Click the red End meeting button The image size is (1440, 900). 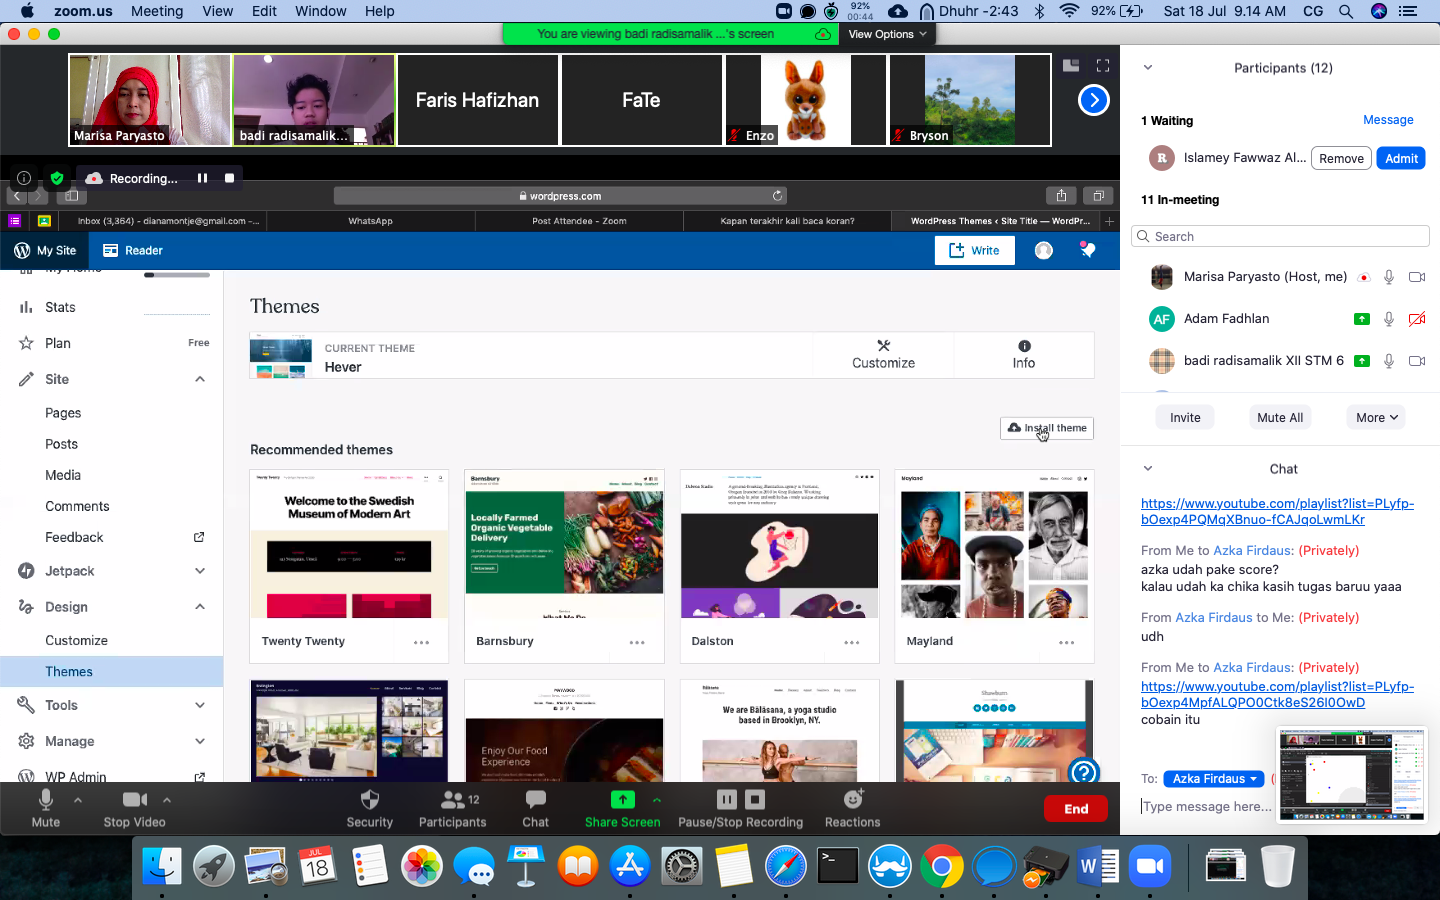click(1076, 809)
